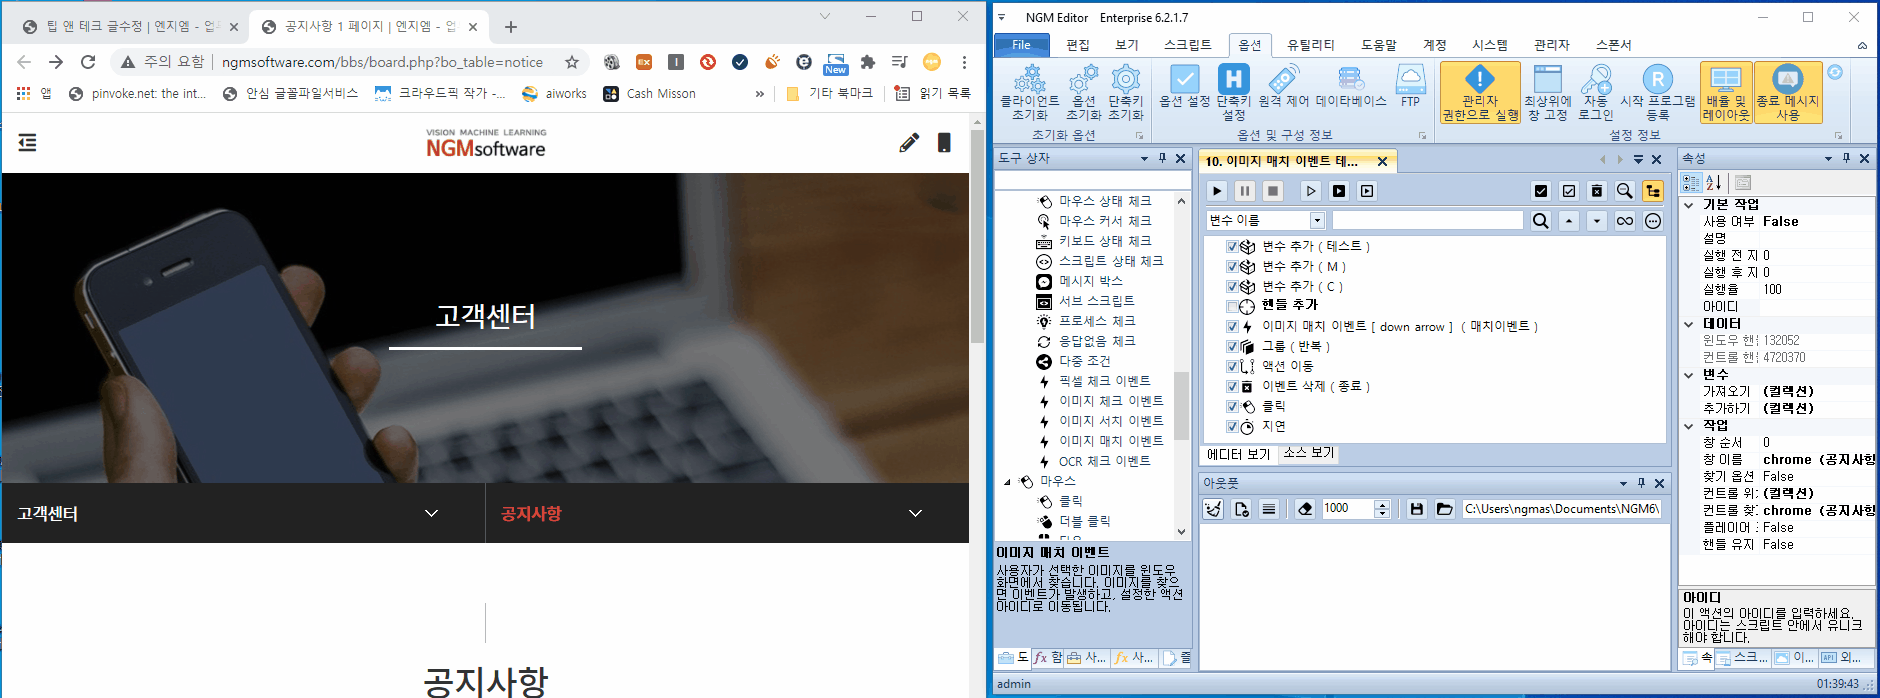The image size is (1880, 698).
Task: Click 시작 프로그램 등록 icon
Action: pyautogui.click(x=1657, y=92)
